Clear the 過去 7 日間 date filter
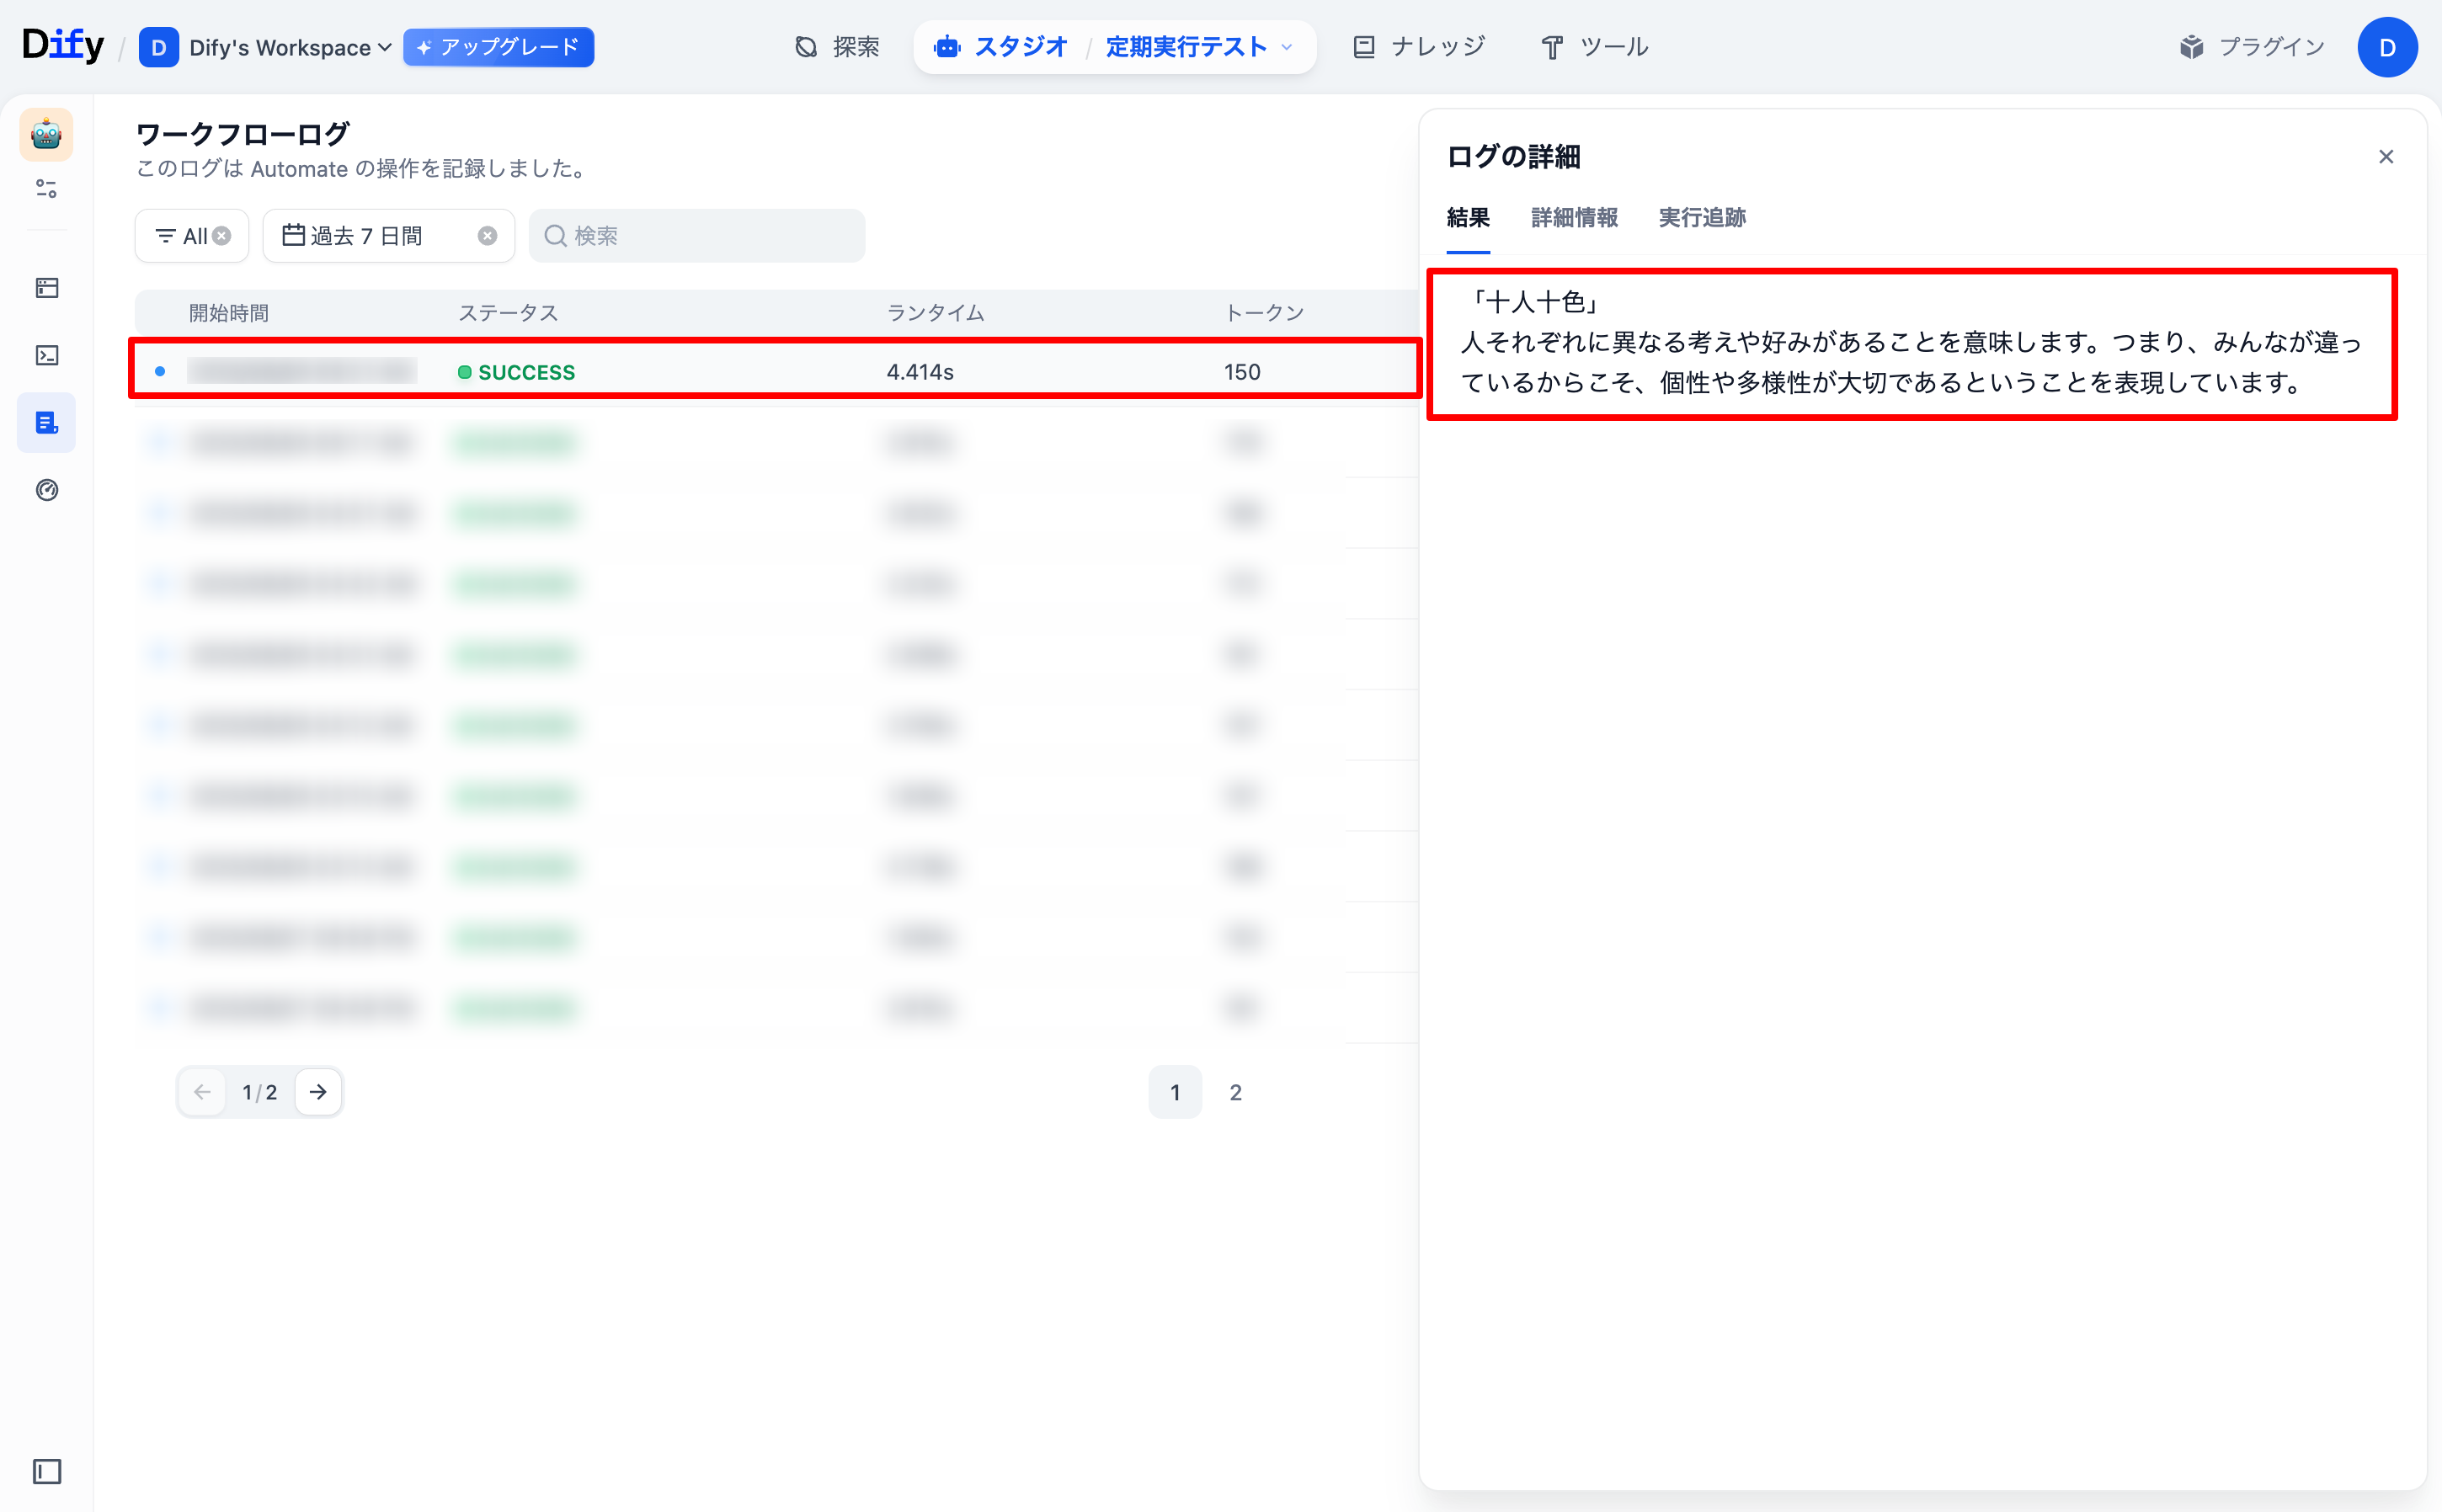This screenshot has width=2442, height=1512. click(x=487, y=236)
